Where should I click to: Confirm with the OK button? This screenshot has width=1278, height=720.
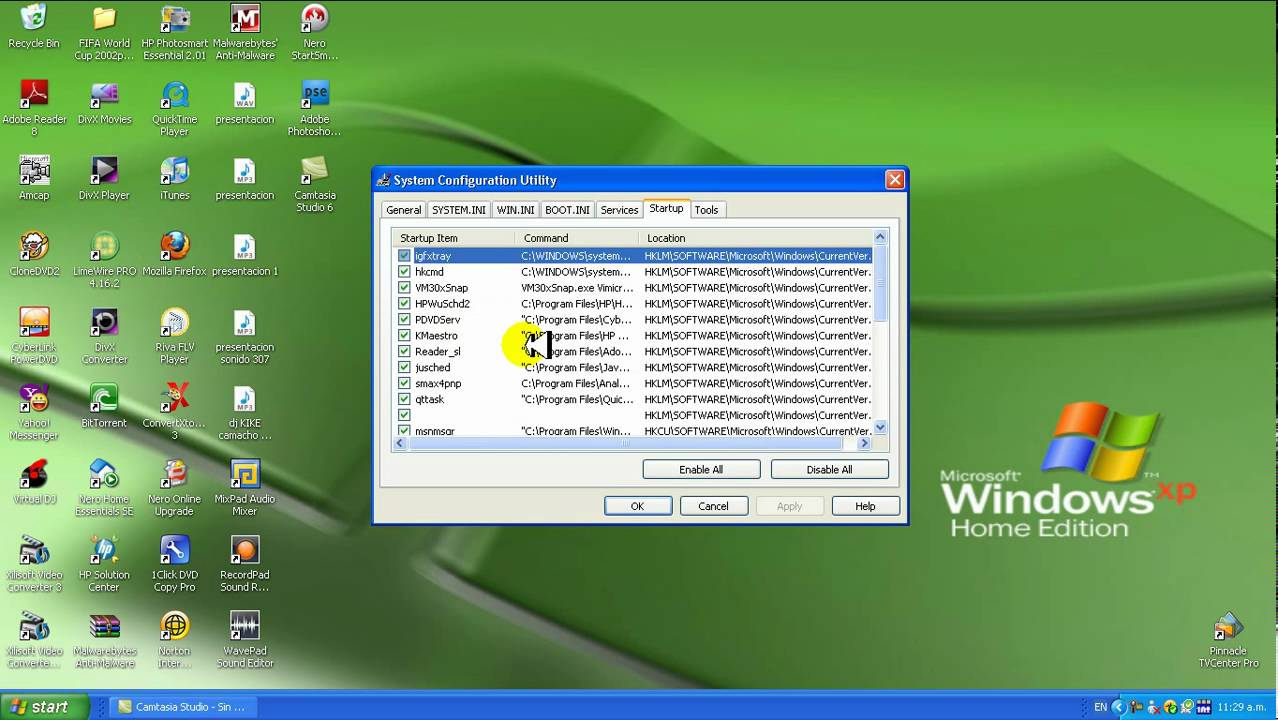(637, 506)
